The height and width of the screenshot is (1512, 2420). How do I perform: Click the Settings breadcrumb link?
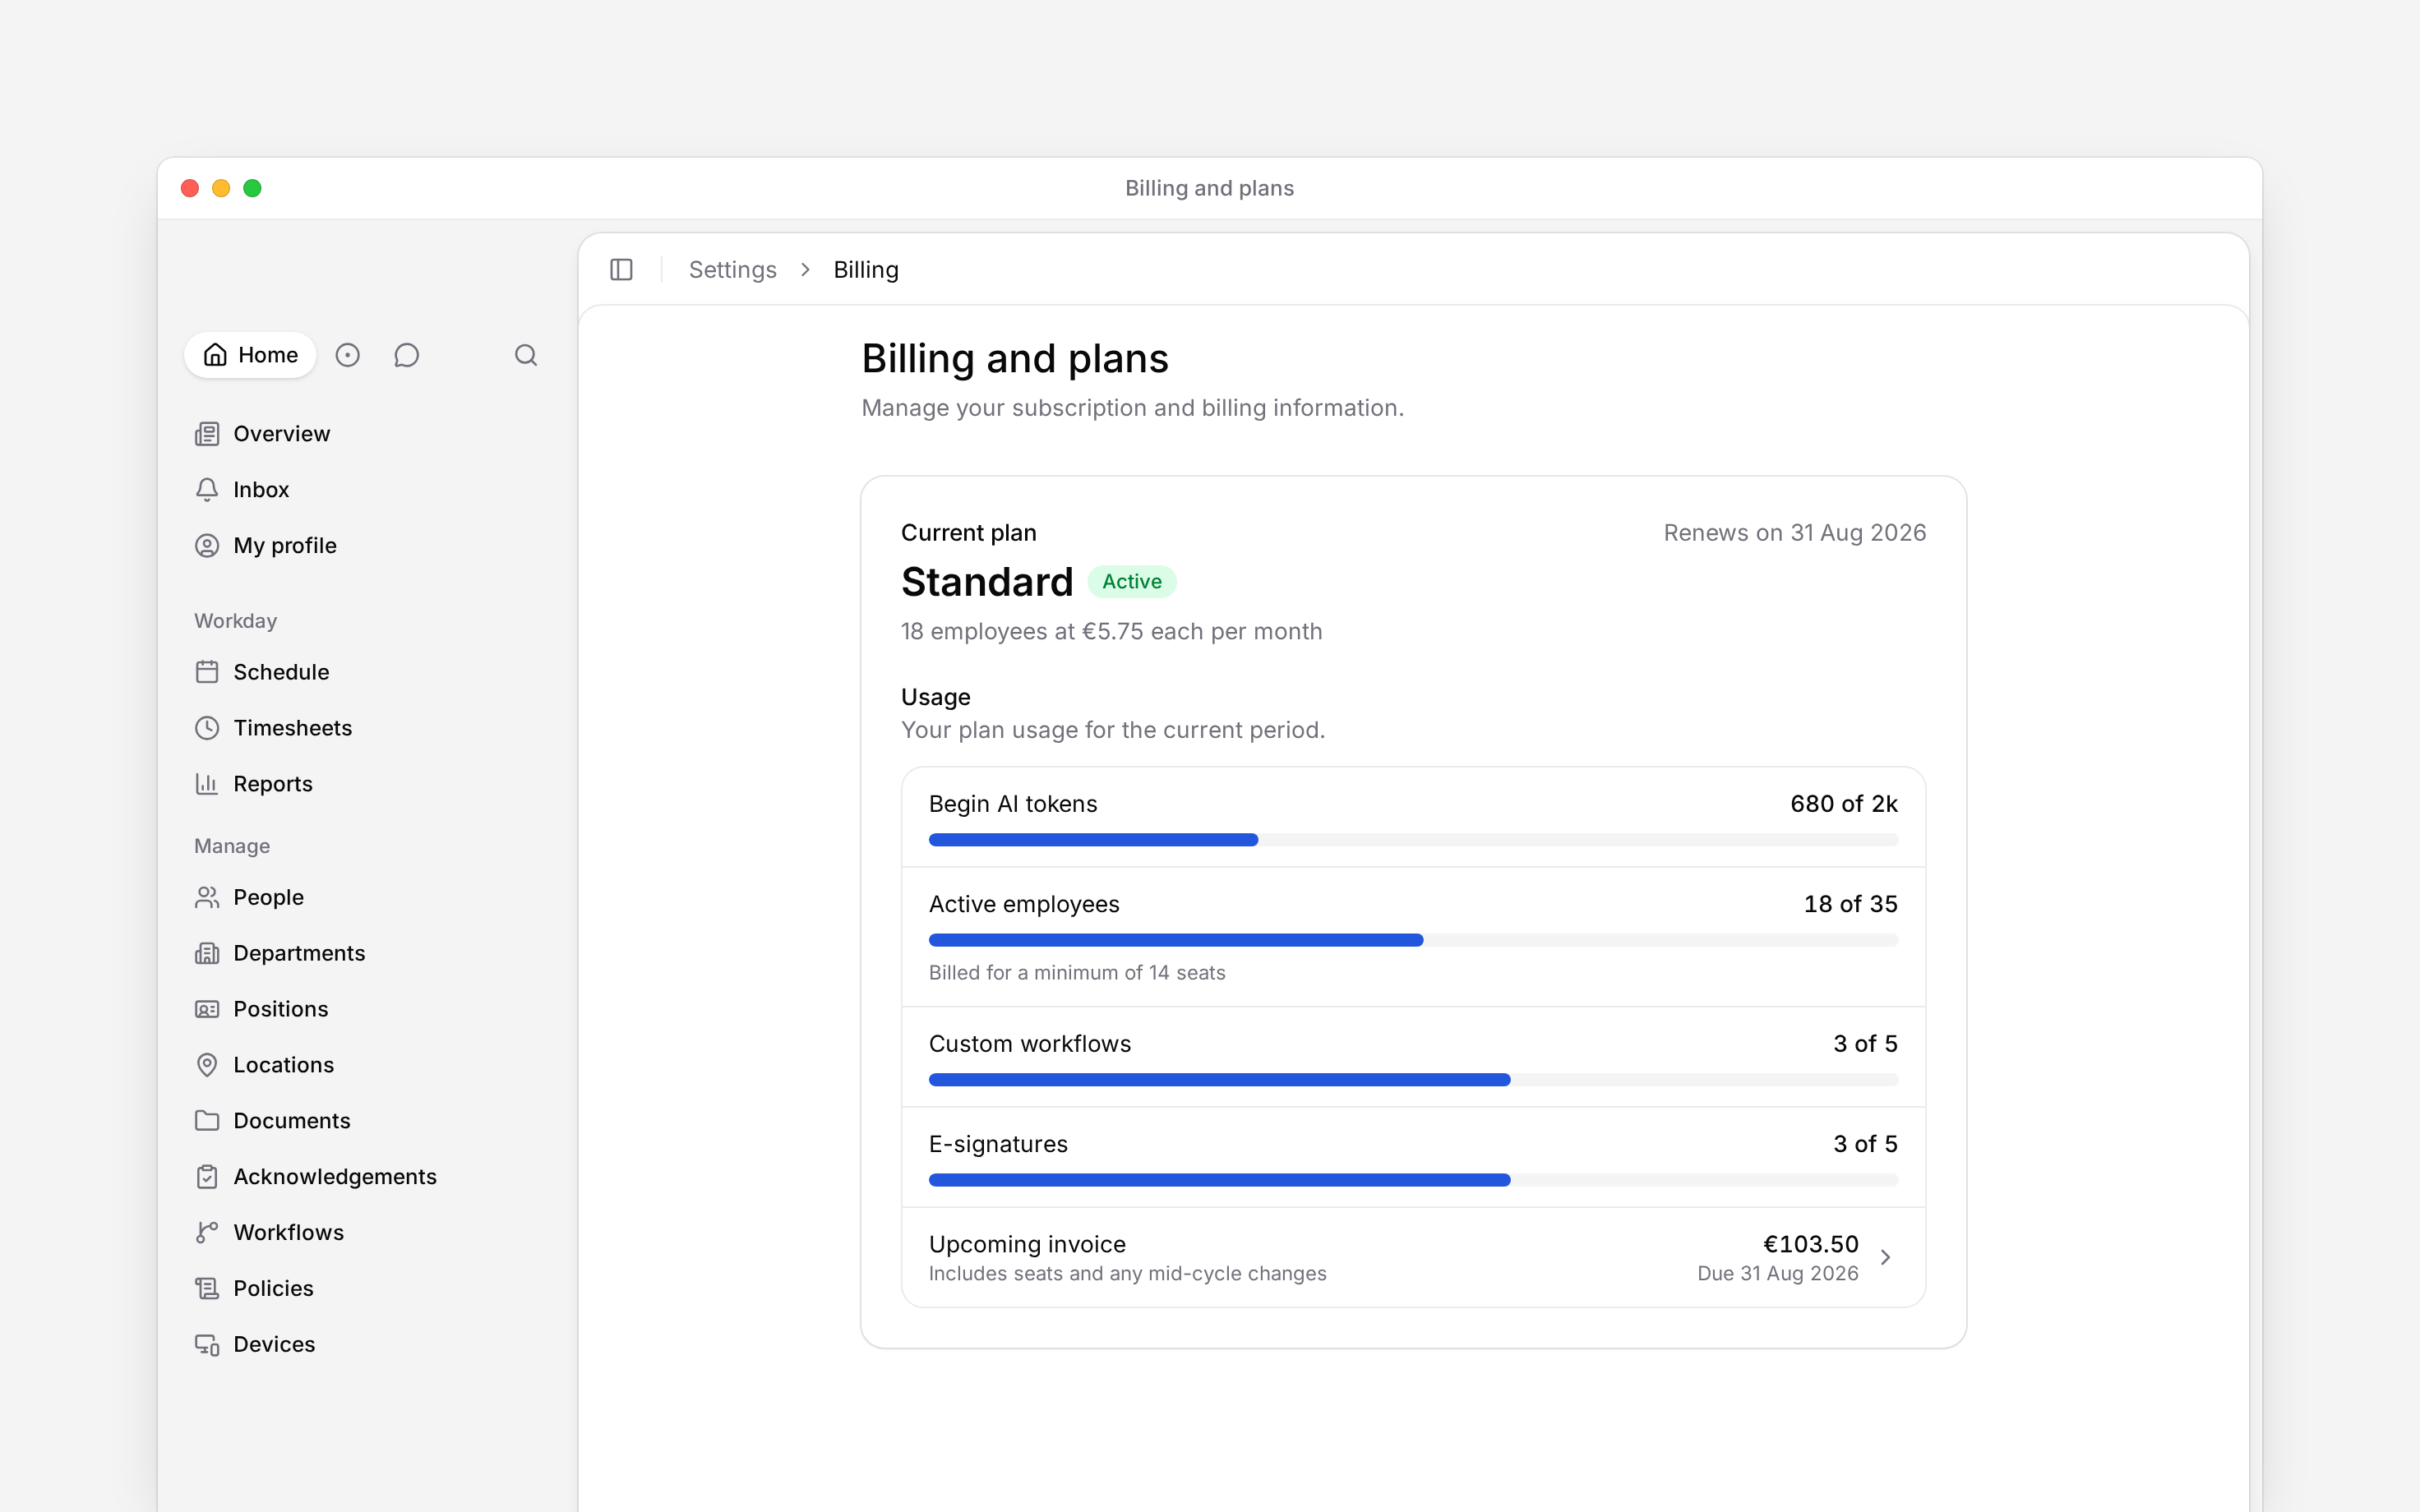[732, 270]
